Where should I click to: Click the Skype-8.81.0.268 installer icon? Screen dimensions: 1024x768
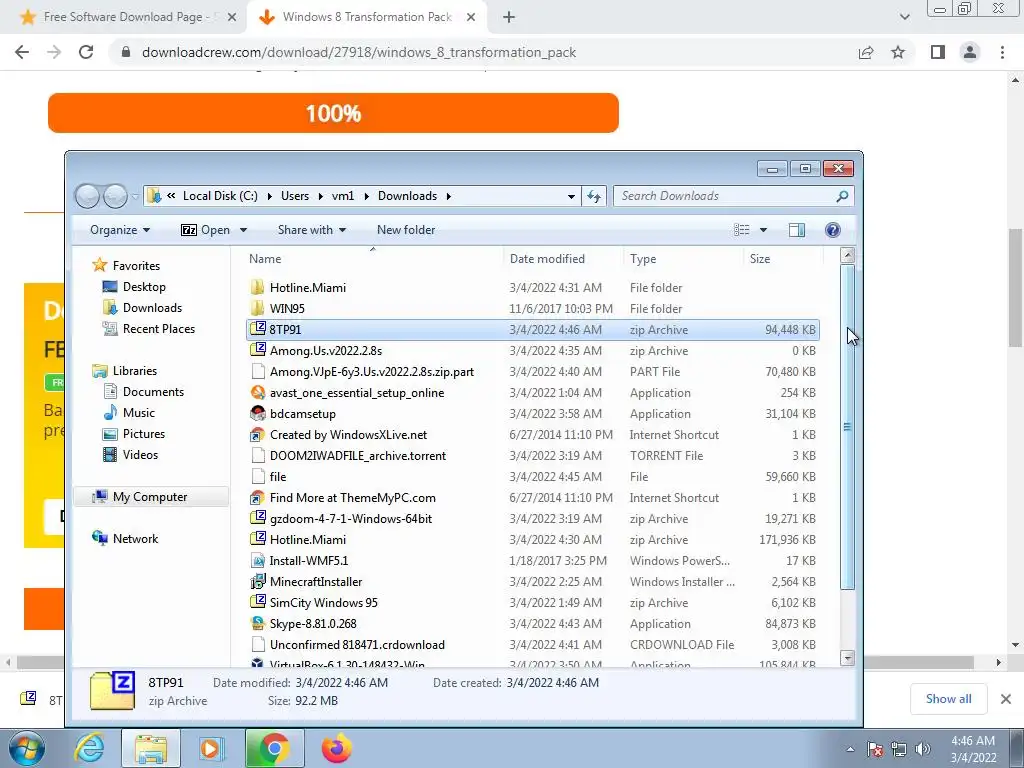click(258, 624)
